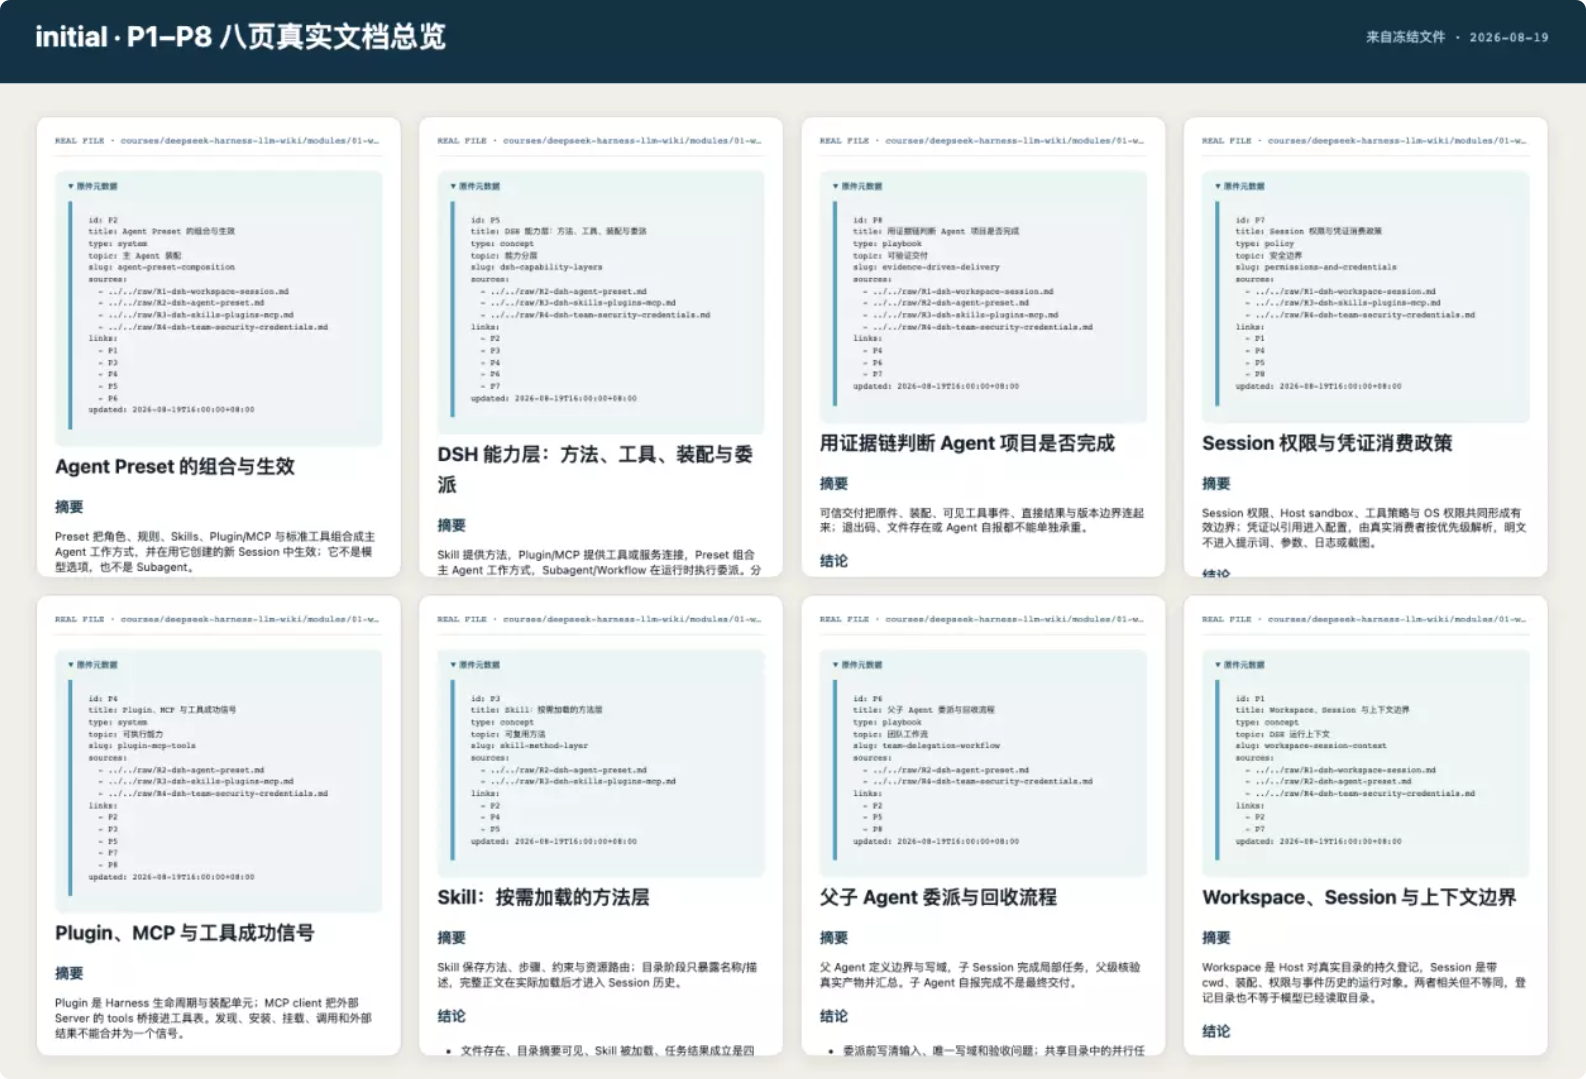Image resolution: width=1586 pixels, height=1079 pixels.
Task: Click slug 'skill-method-layer' line
Action: tap(529, 746)
